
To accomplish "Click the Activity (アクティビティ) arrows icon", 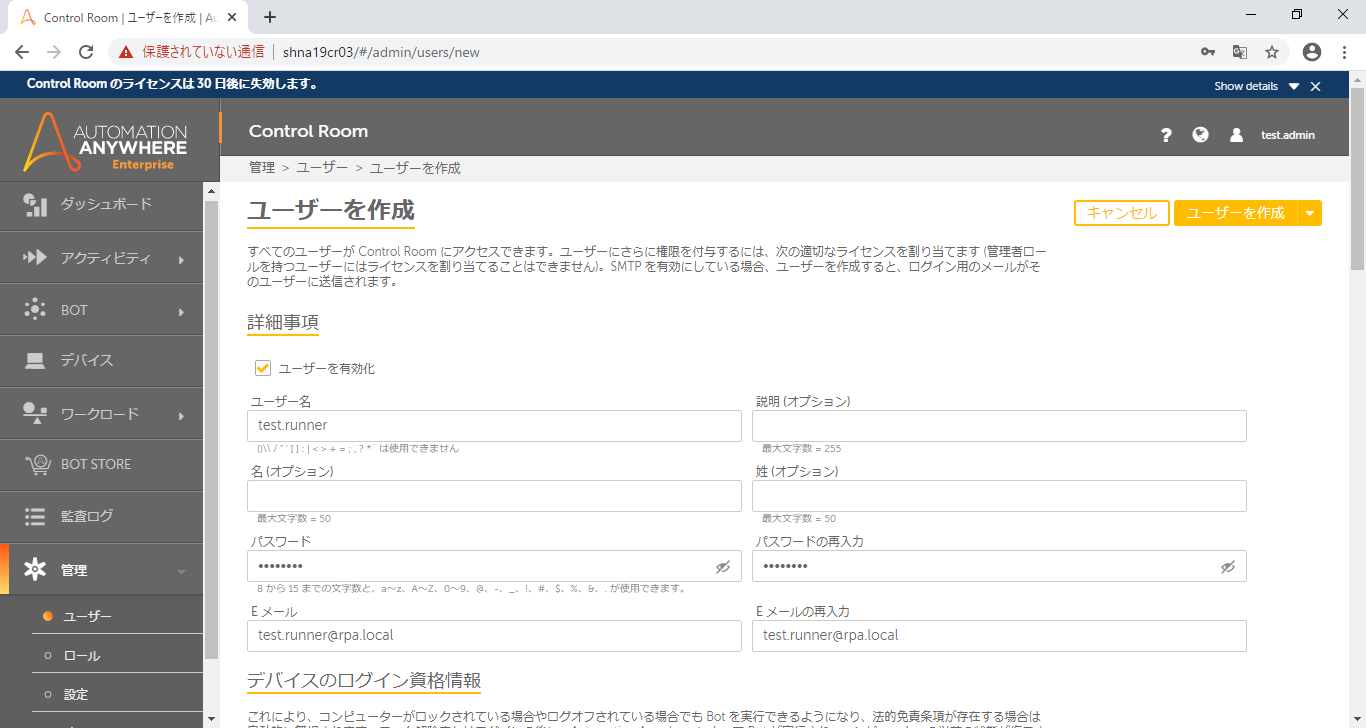I will pyautogui.click(x=35, y=258).
